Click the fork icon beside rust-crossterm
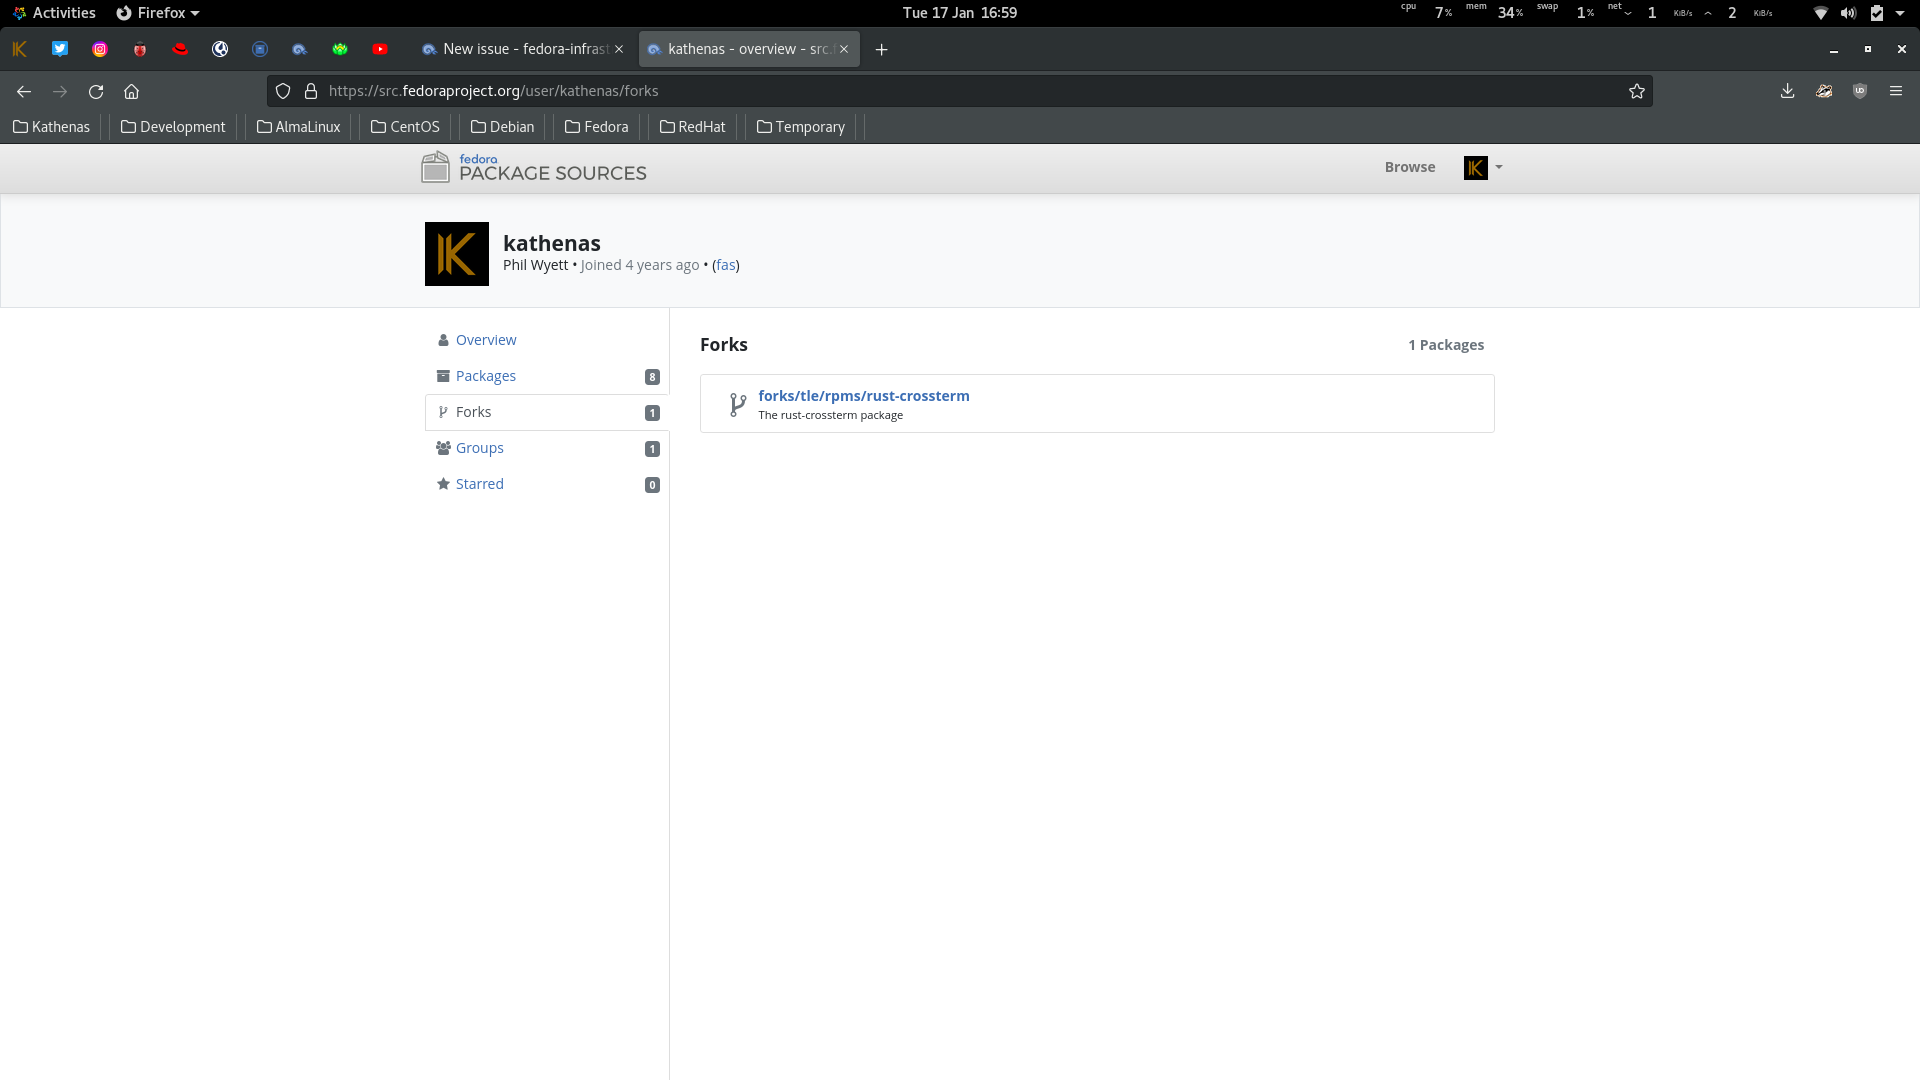Viewport: 1920px width, 1080px height. coord(738,404)
